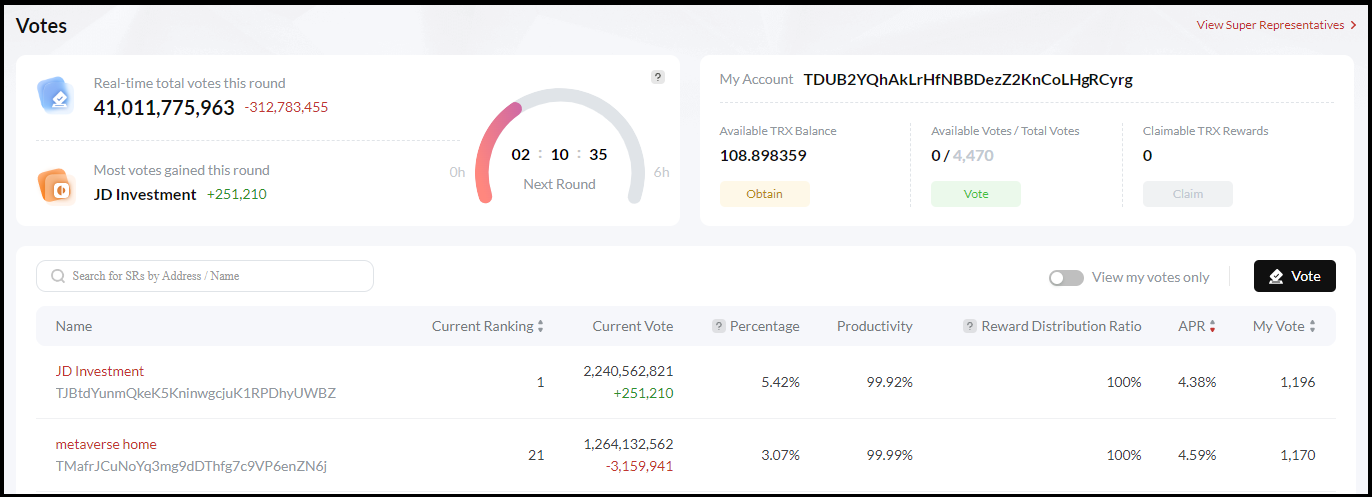1372x497 pixels.
Task: Click available TRX balance 108.898359
Action: click(763, 155)
